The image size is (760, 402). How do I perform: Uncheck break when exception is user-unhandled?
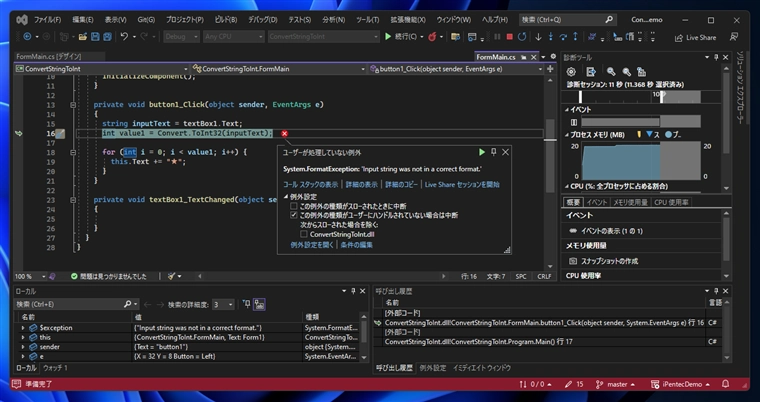point(294,215)
